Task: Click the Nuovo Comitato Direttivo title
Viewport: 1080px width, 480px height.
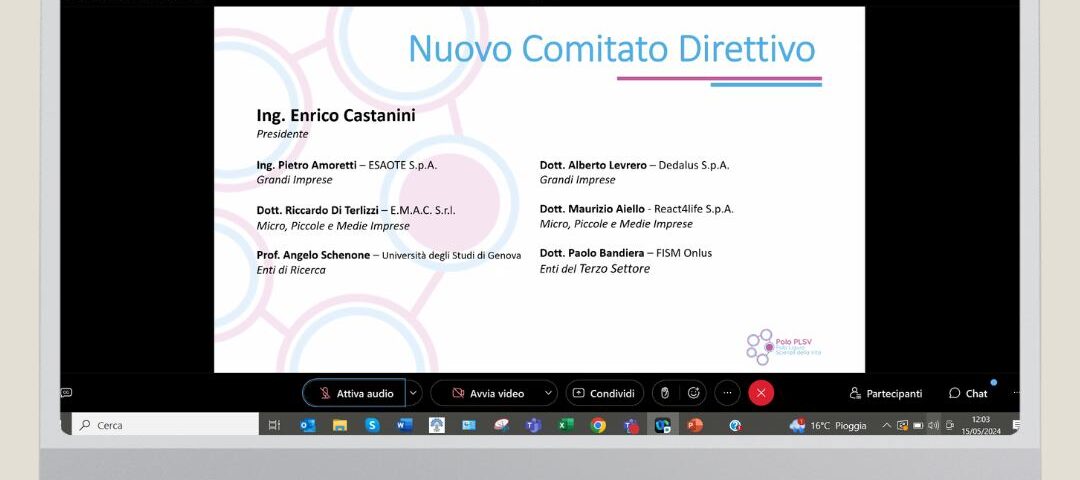Action: [612, 48]
